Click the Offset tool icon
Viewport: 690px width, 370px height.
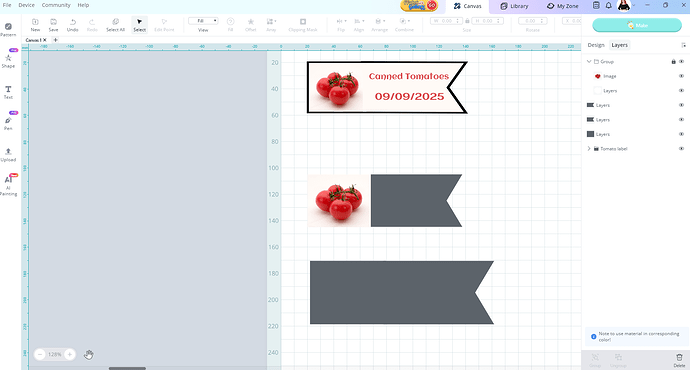250,25
